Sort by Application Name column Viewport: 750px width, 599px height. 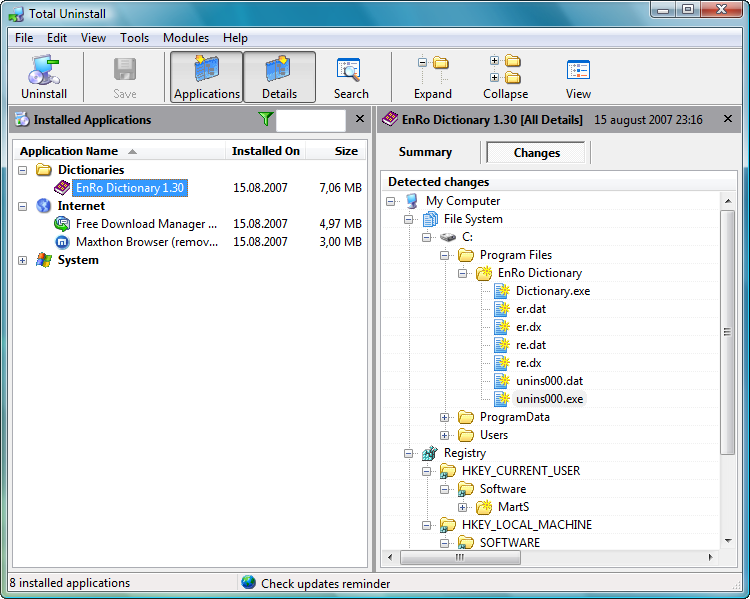coord(119,151)
